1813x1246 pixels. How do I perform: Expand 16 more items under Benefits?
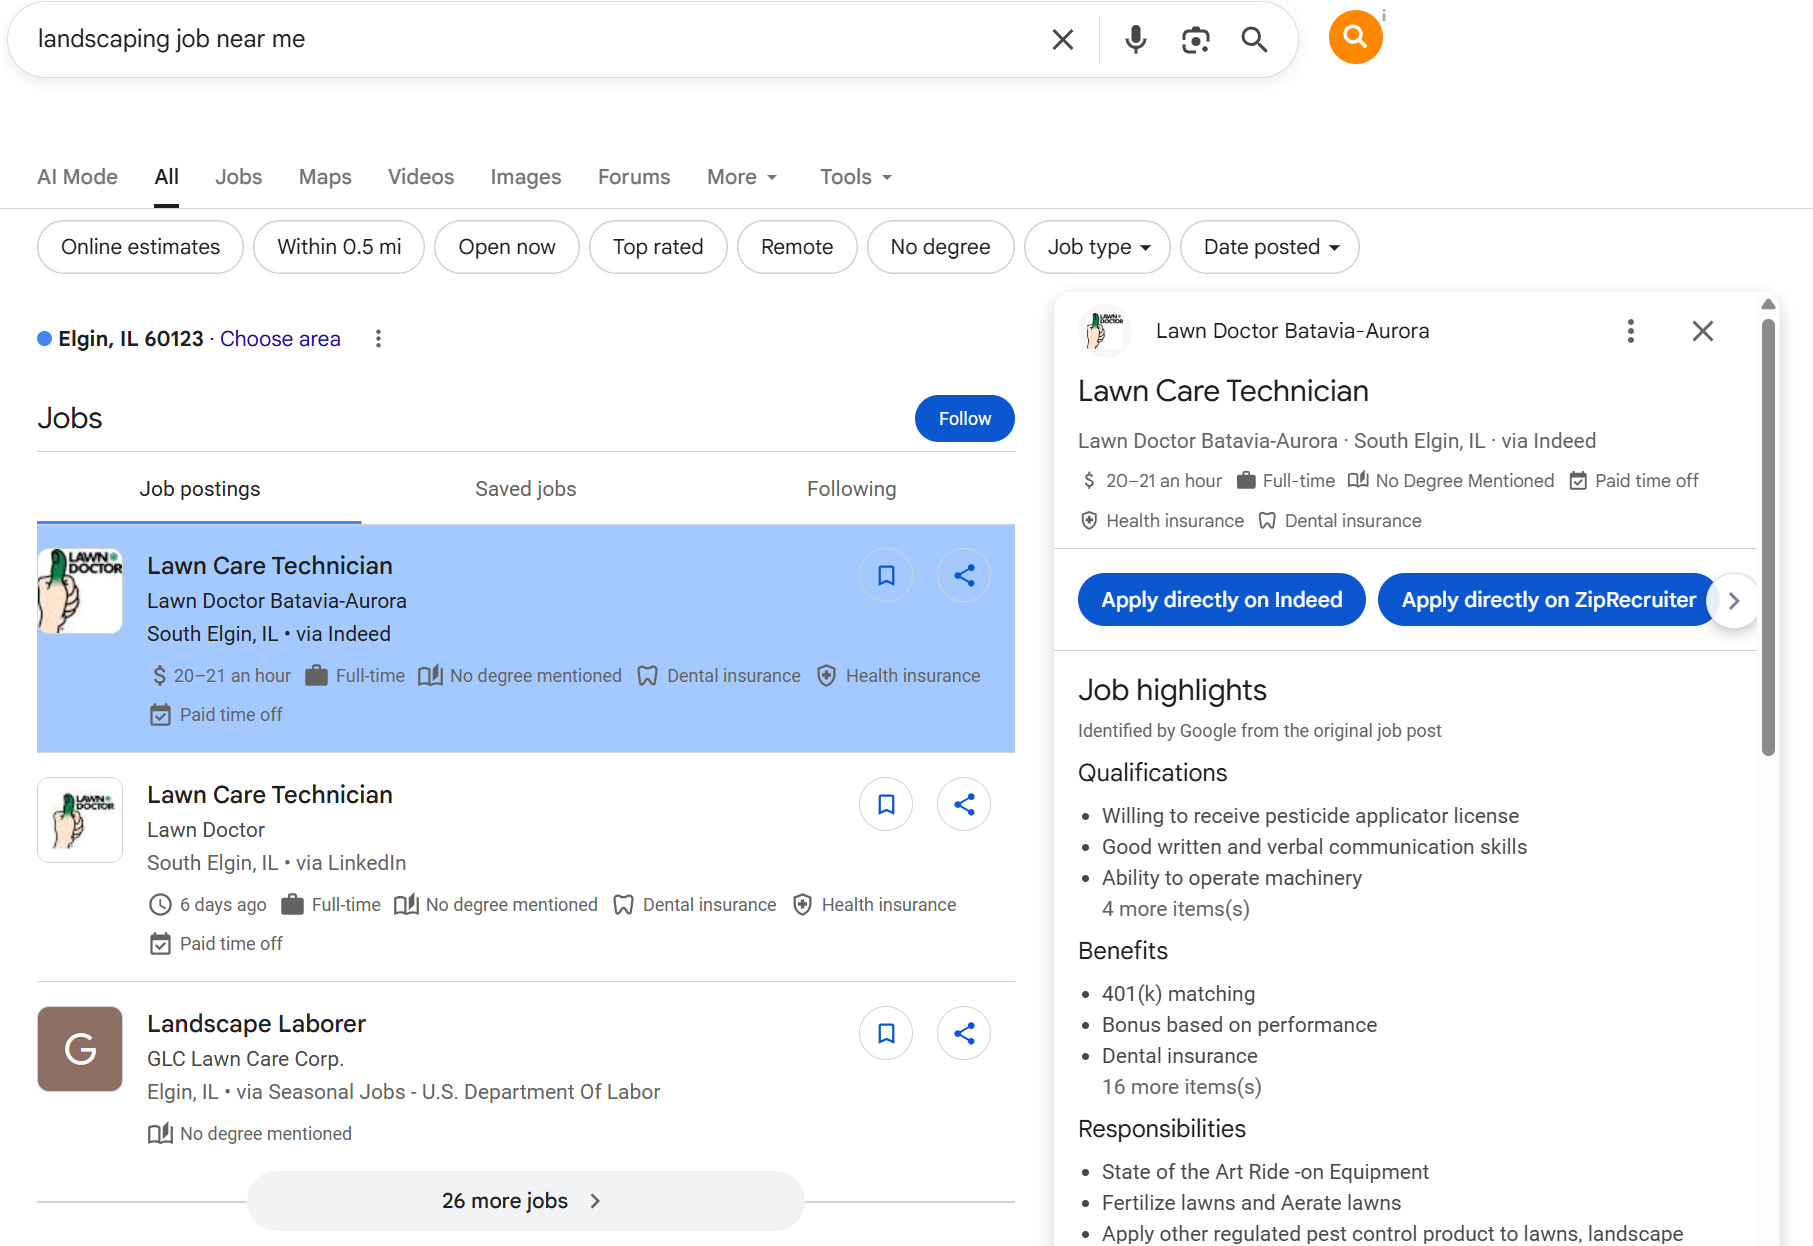(x=1181, y=1087)
